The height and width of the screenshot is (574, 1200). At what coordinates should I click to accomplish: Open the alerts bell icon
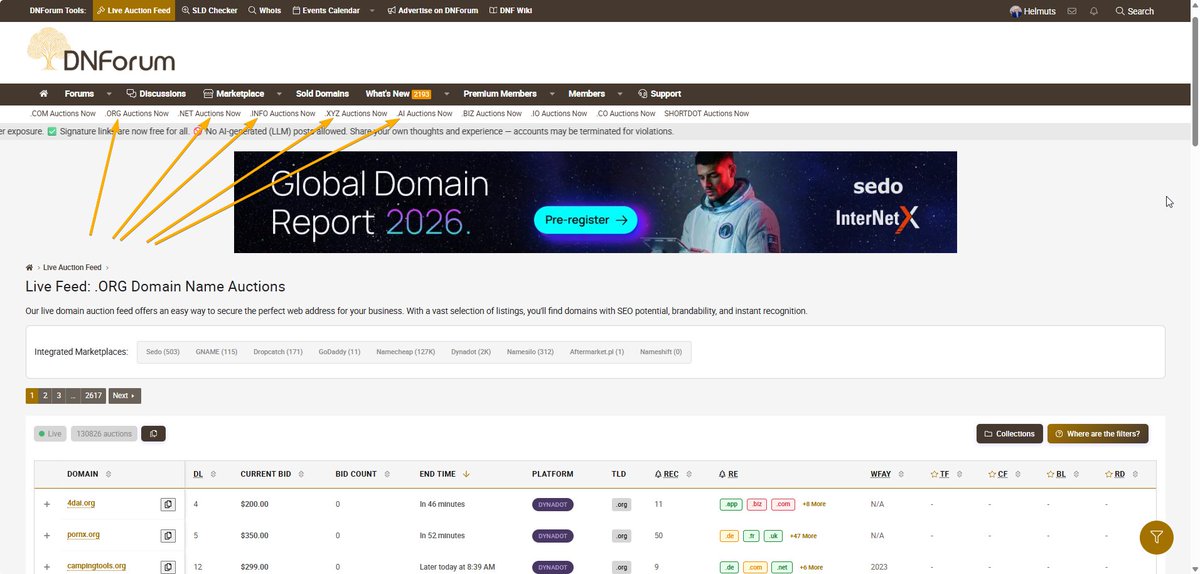click(1094, 11)
